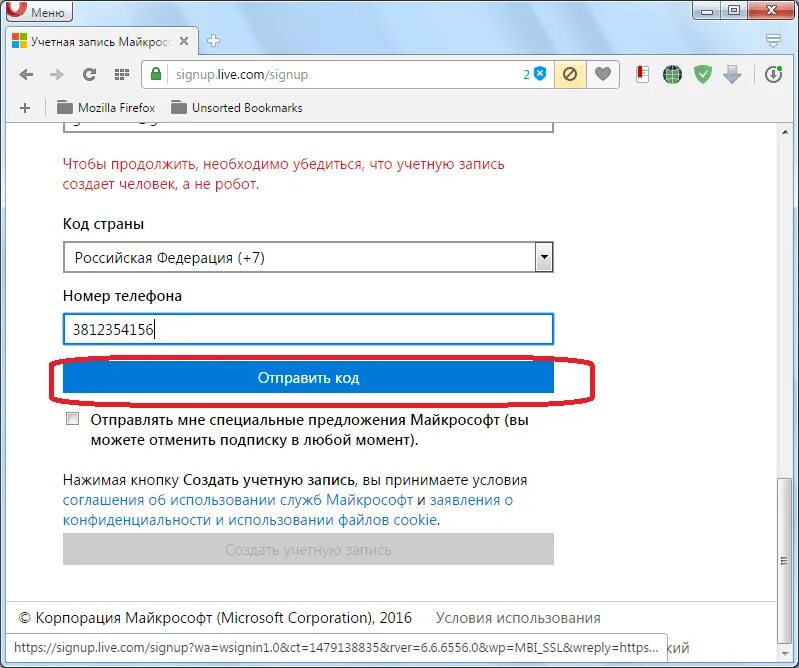The height and width of the screenshot is (668, 799).
Task: Reload the current page
Action: coord(90,75)
